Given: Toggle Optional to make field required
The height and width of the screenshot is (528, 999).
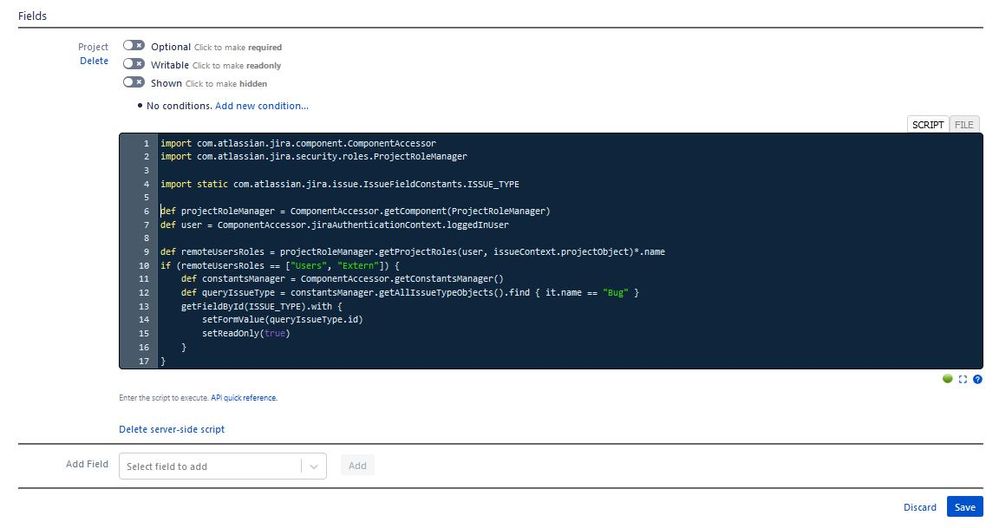Looking at the screenshot, I should (x=134, y=46).
